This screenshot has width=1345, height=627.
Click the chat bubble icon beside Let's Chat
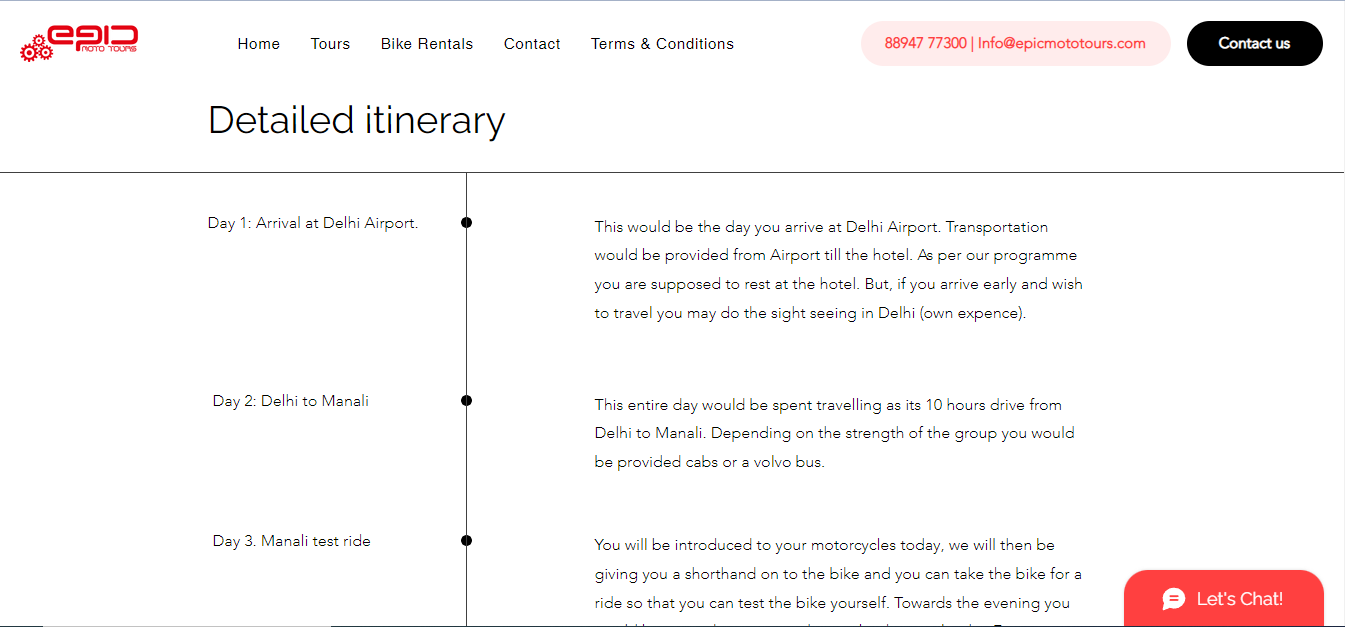coord(1174,599)
